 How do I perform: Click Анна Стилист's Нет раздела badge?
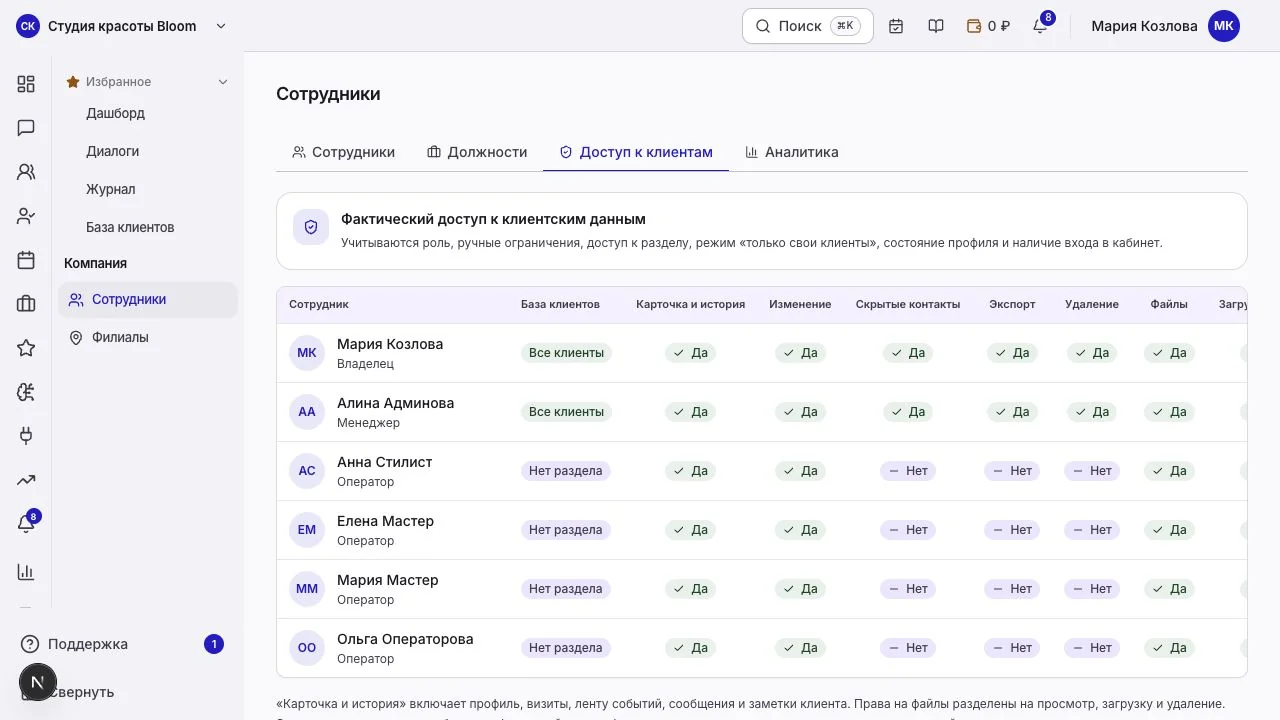[566, 471]
